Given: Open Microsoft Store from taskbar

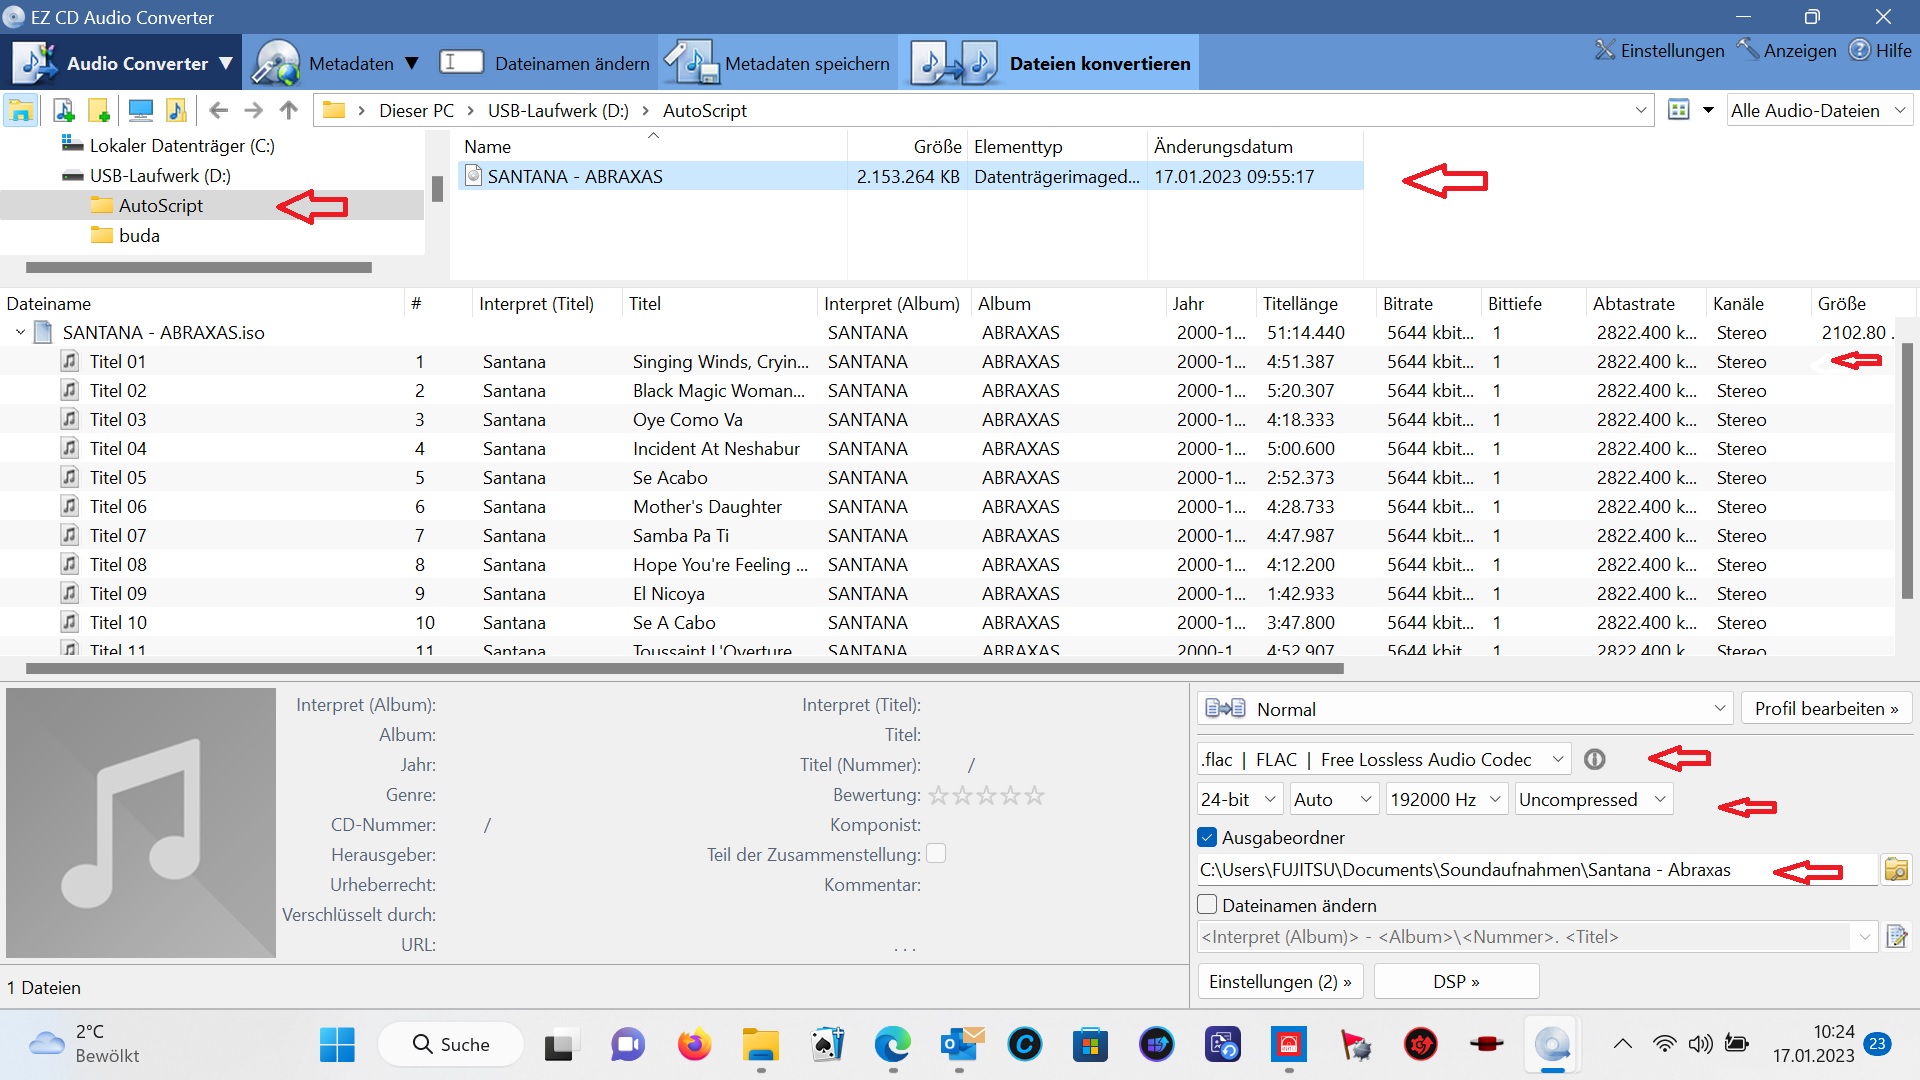Looking at the screenshot, I should coord(1090,1045).
